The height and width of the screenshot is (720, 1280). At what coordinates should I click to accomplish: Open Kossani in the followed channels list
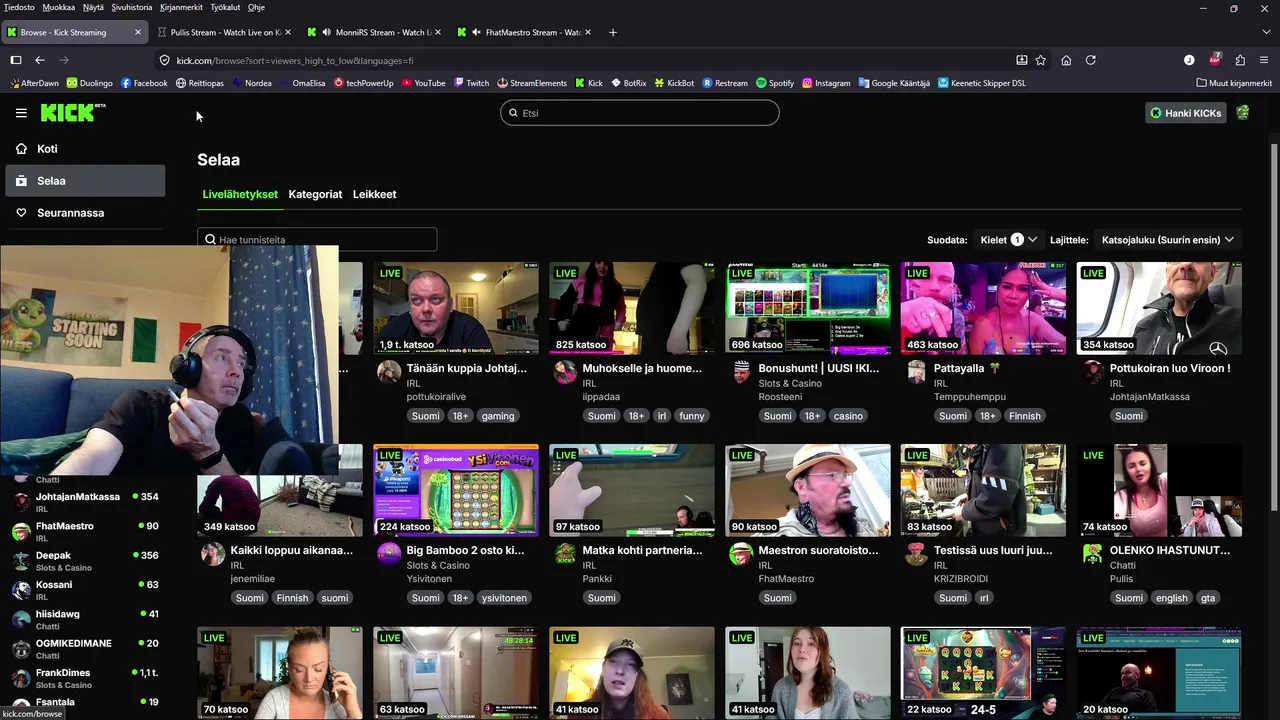(85, 590)
